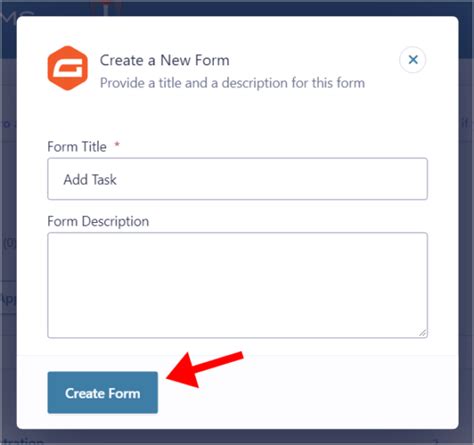
Task: Click the dimmed overlay right of the dialog
Action: coord(466,233)
